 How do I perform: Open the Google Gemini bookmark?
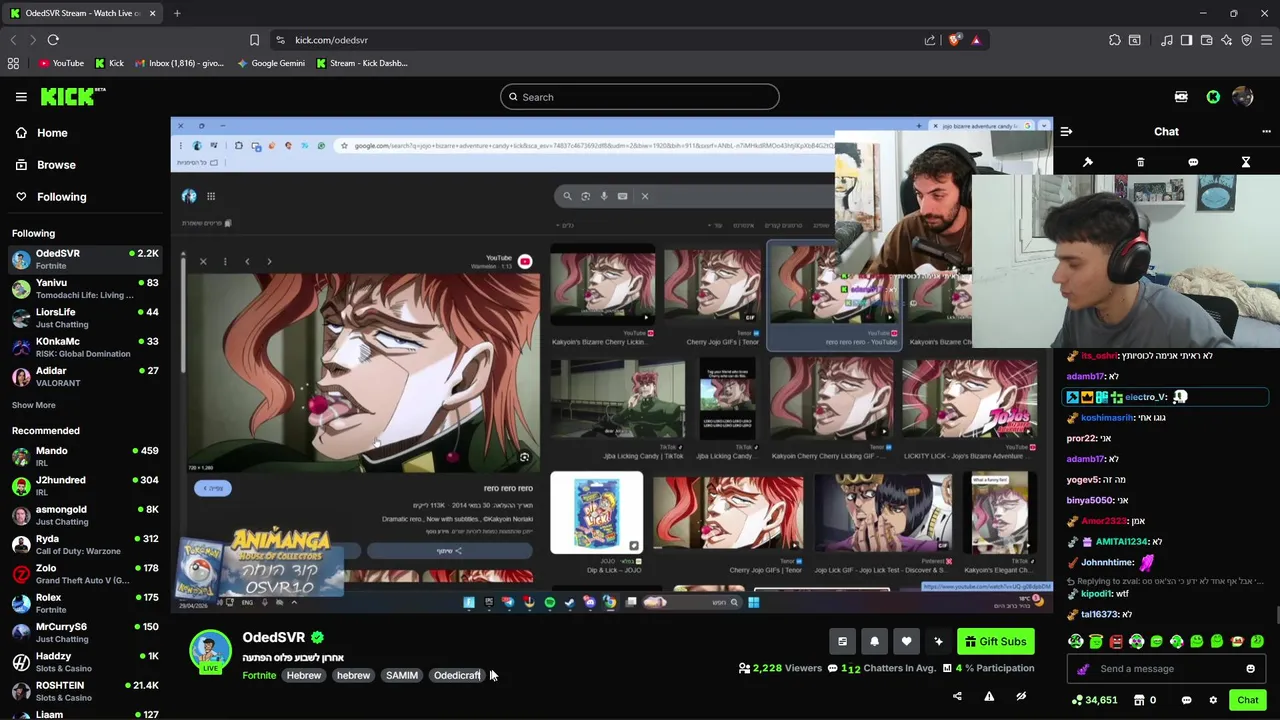tap(271, 63)
